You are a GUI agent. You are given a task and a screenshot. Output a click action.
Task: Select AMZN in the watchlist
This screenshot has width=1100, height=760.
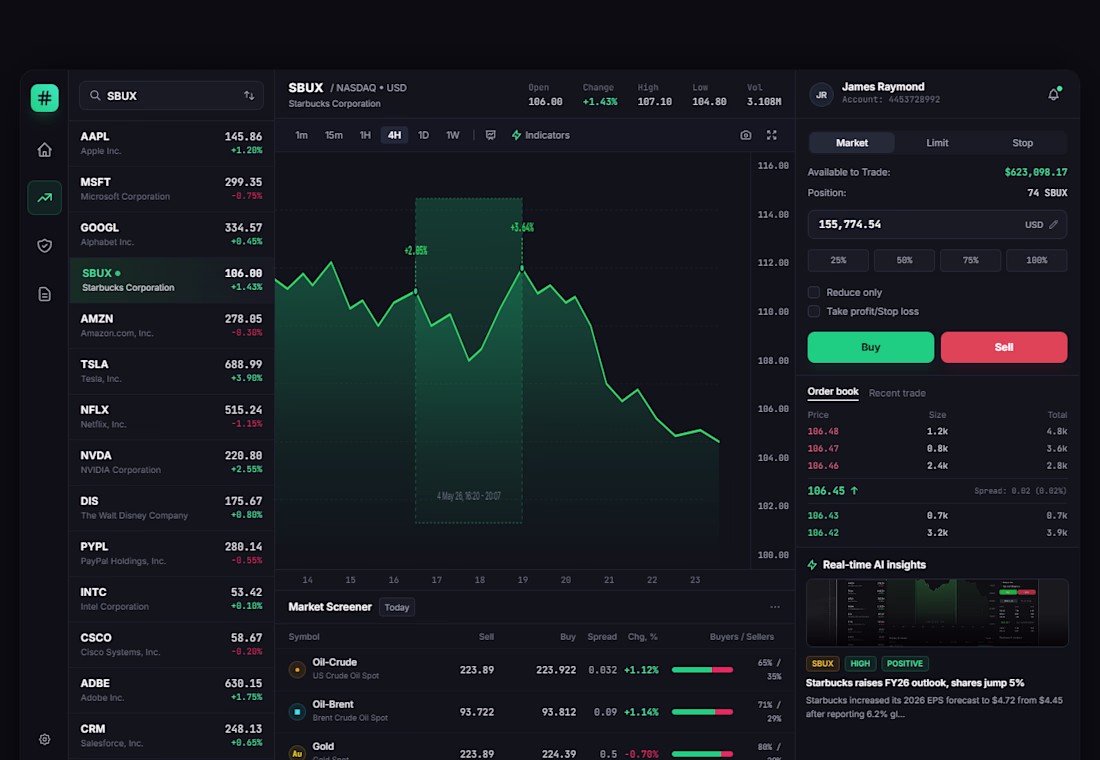click(171, 326)
